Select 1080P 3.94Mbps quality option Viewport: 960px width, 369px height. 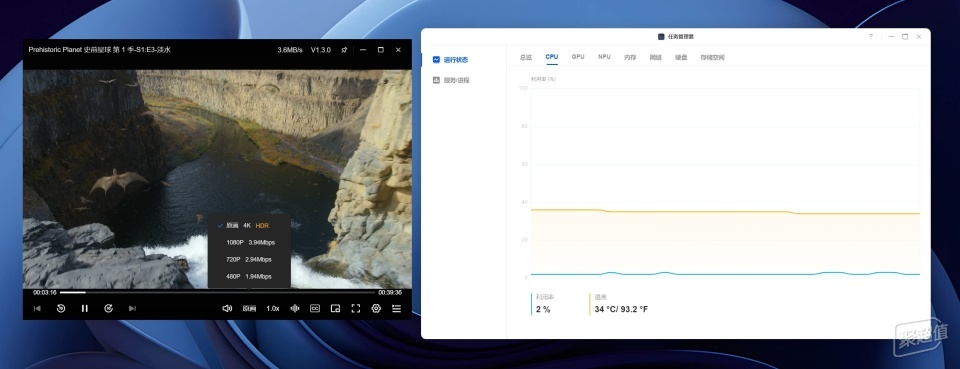[x=249, y=242]
